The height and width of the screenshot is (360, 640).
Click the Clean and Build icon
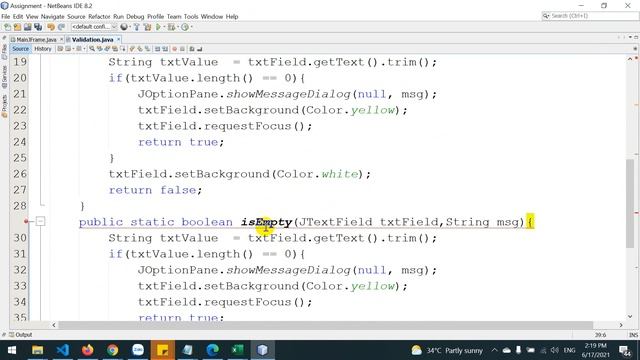[147, 27]
